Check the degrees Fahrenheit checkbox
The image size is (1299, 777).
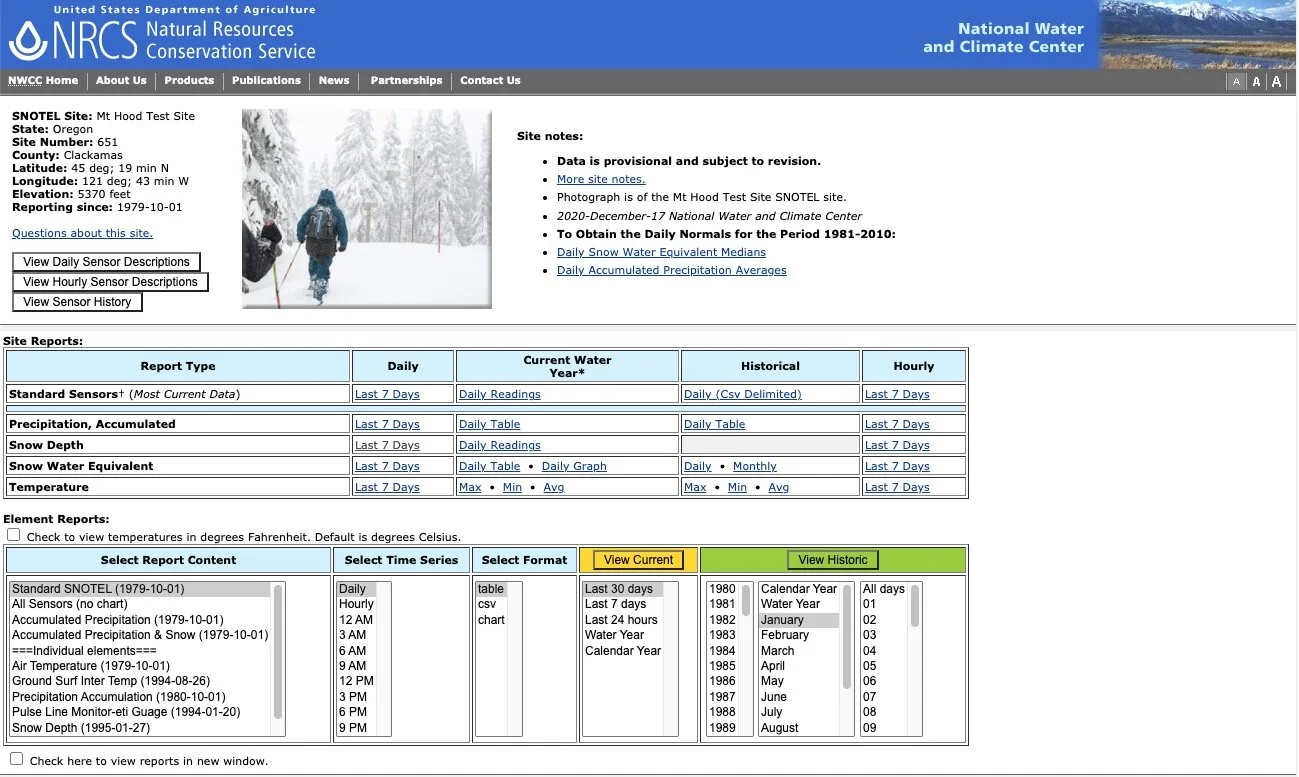(x=14, y=535)
